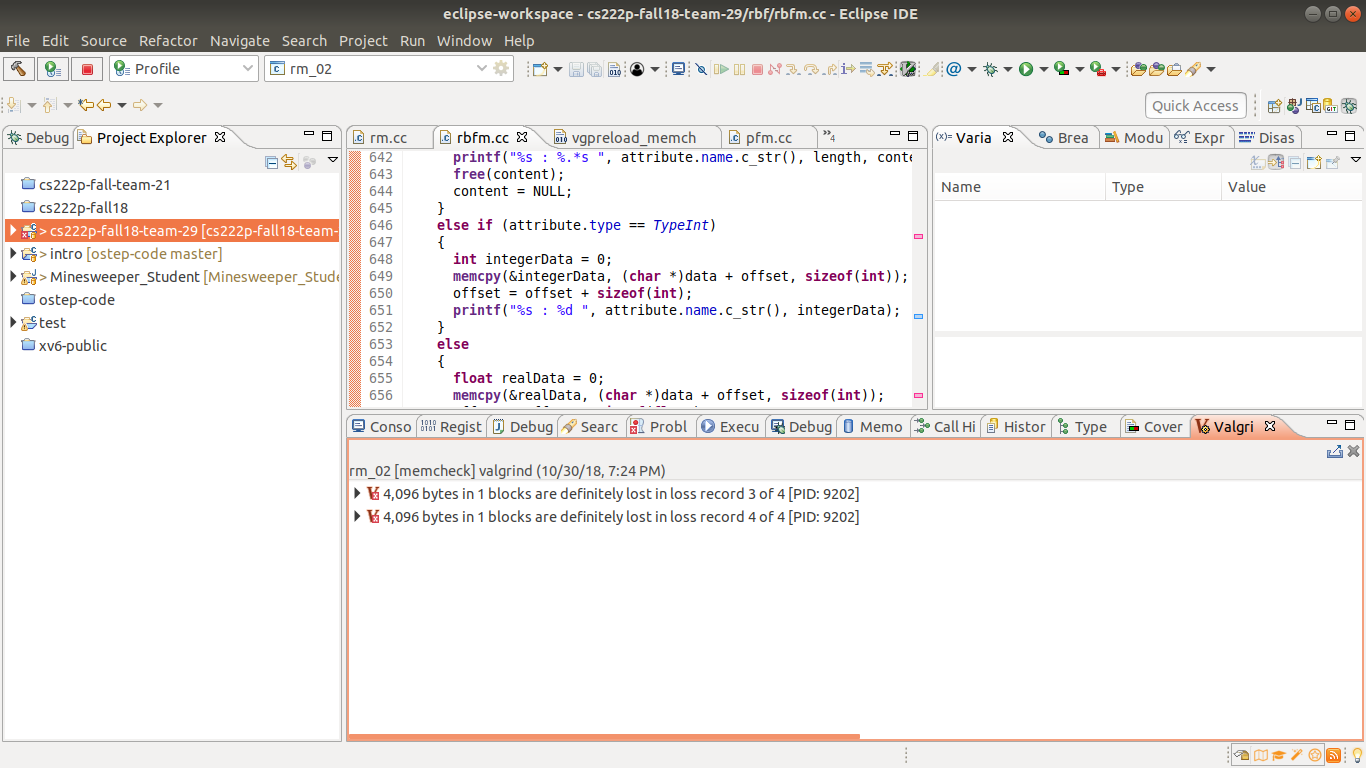Open the Project menu

point(363,41)
